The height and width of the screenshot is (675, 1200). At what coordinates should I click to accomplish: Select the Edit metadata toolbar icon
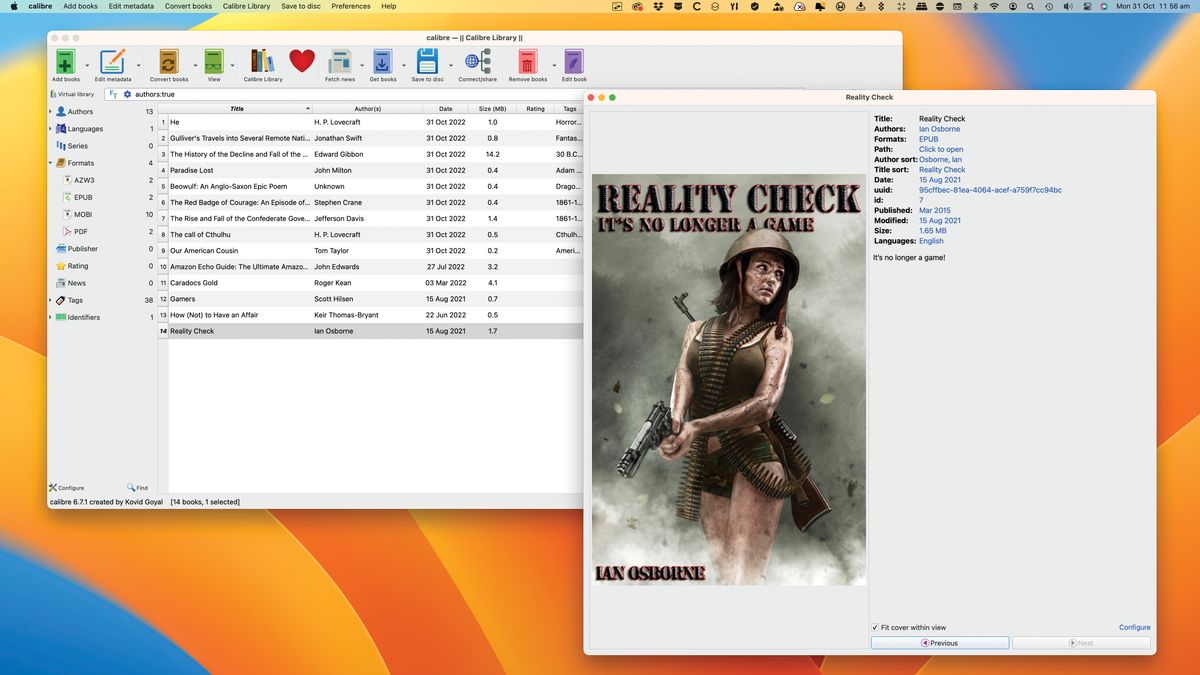113,62
